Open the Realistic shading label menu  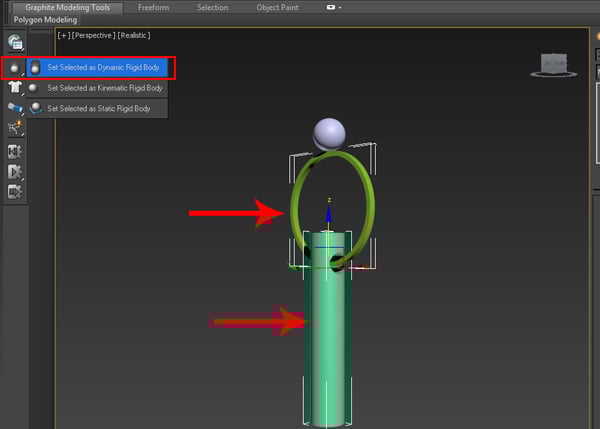tap(134, 35)
